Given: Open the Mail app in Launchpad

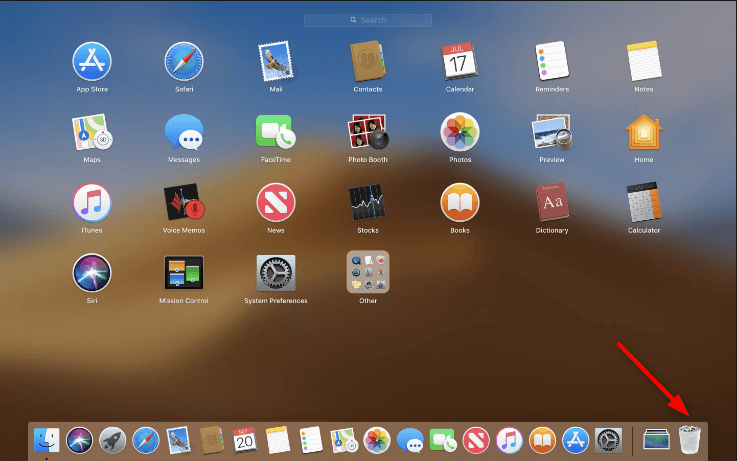Looking at the screenshot, I should [x=275, y=62].
